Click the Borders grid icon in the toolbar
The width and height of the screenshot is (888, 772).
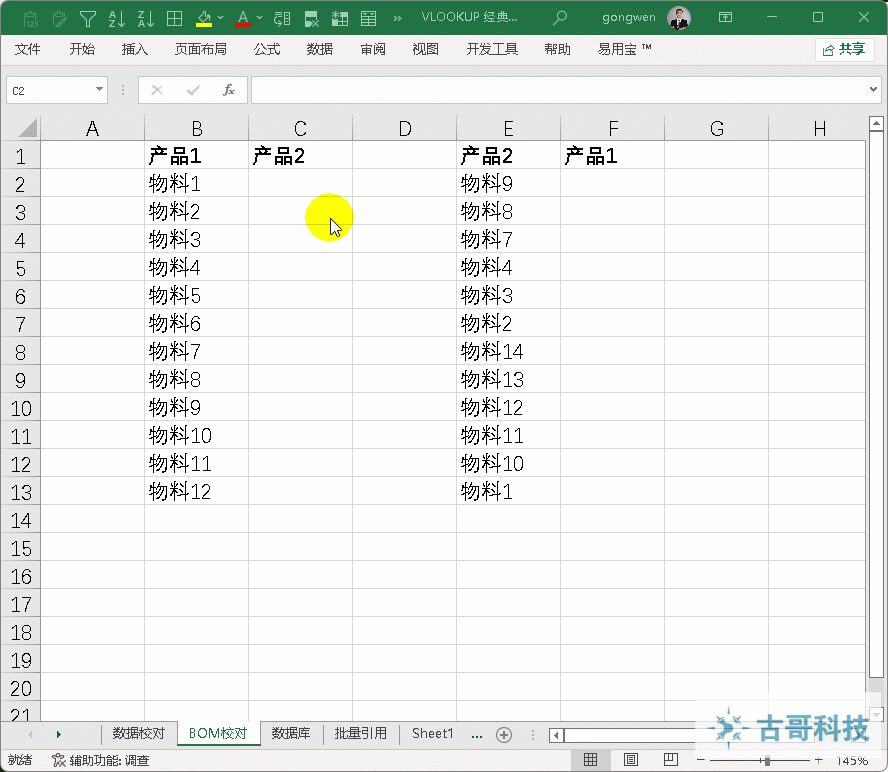tap(175, 17)
